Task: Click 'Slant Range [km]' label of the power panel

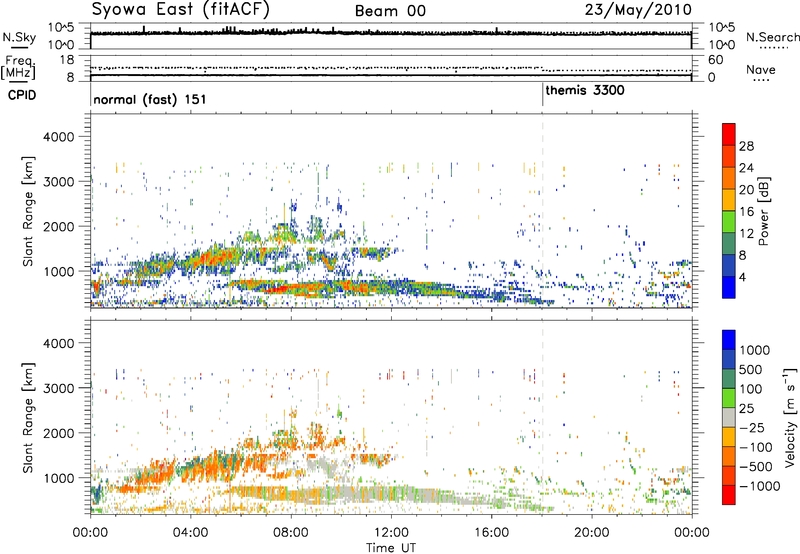Action: click(28, 211)
